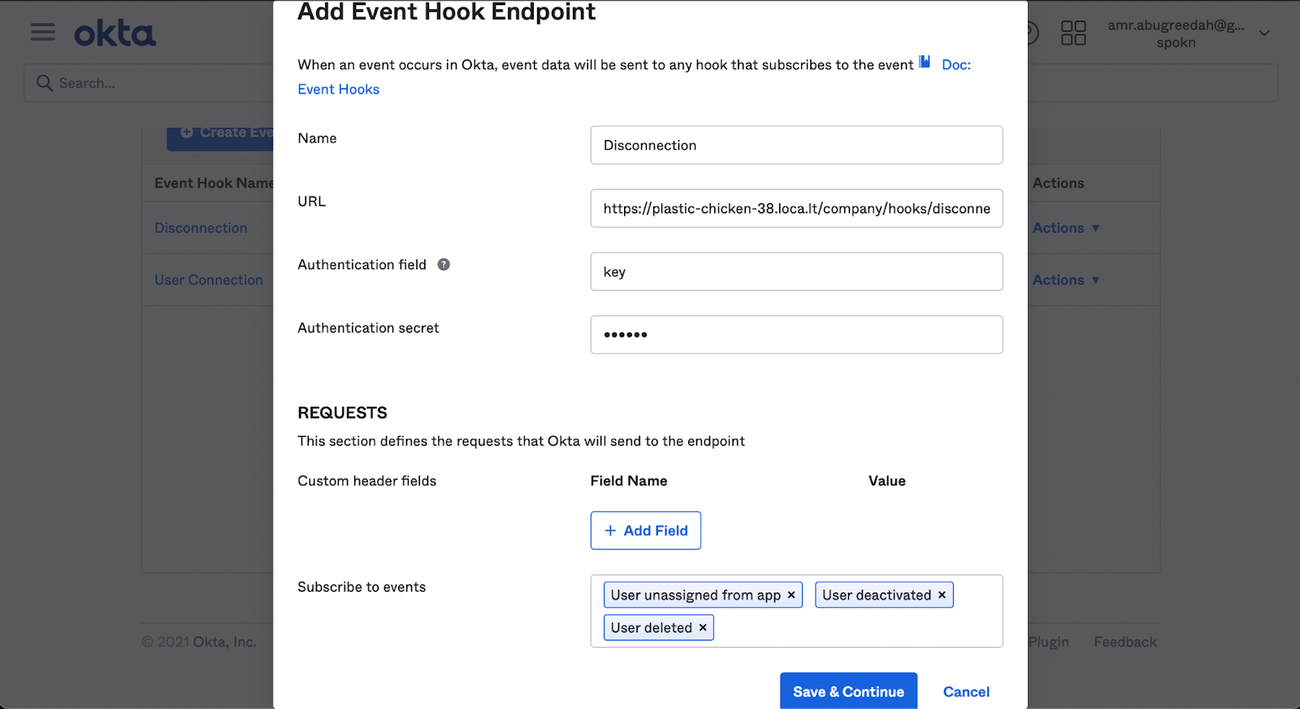Click the search magnifier icon
The image size is (1300, 709).
tap(44, 83)
